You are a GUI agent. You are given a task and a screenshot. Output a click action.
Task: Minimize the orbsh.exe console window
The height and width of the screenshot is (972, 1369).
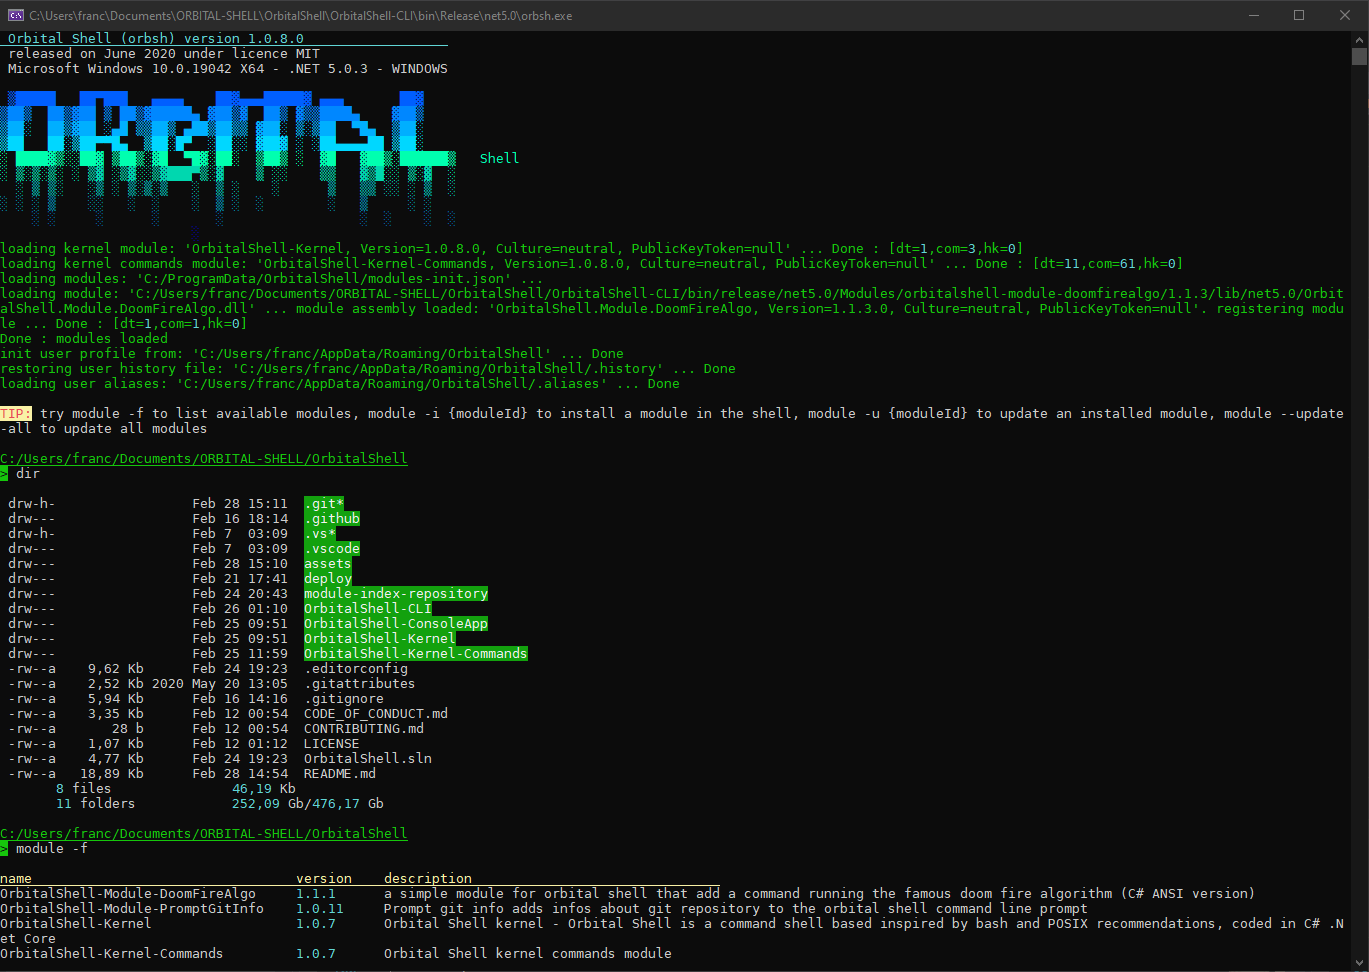click(1255, 15)
